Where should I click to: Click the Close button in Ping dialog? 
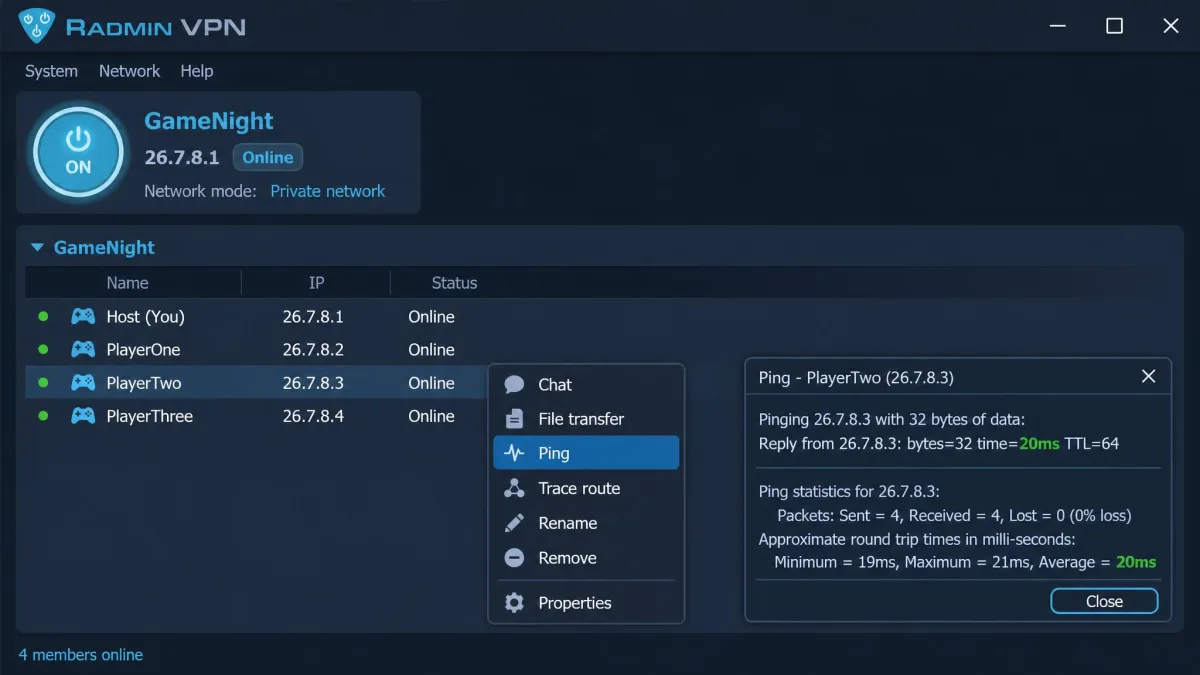click(1104, 601)
